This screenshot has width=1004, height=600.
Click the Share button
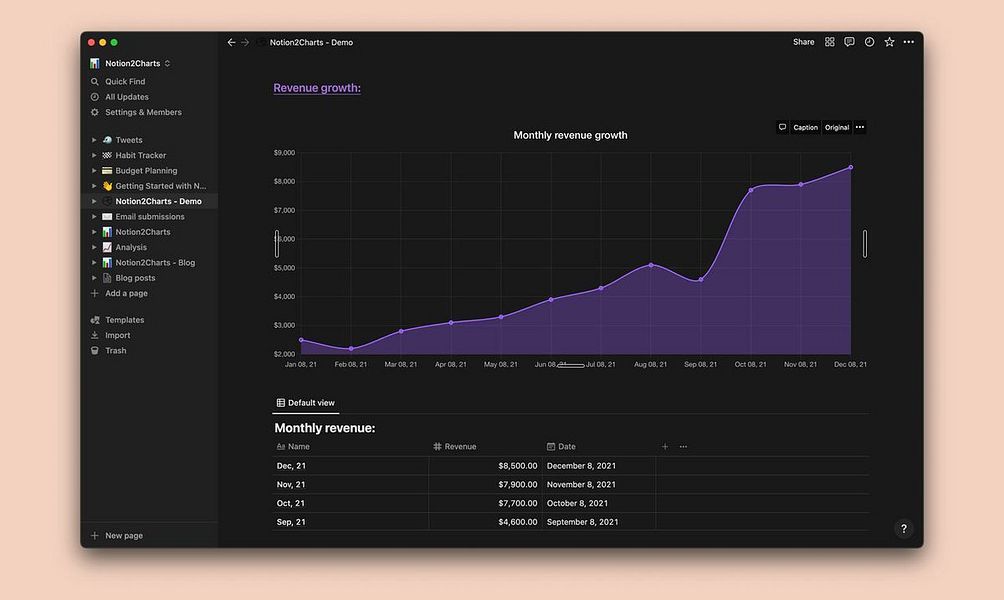point(803,41)
